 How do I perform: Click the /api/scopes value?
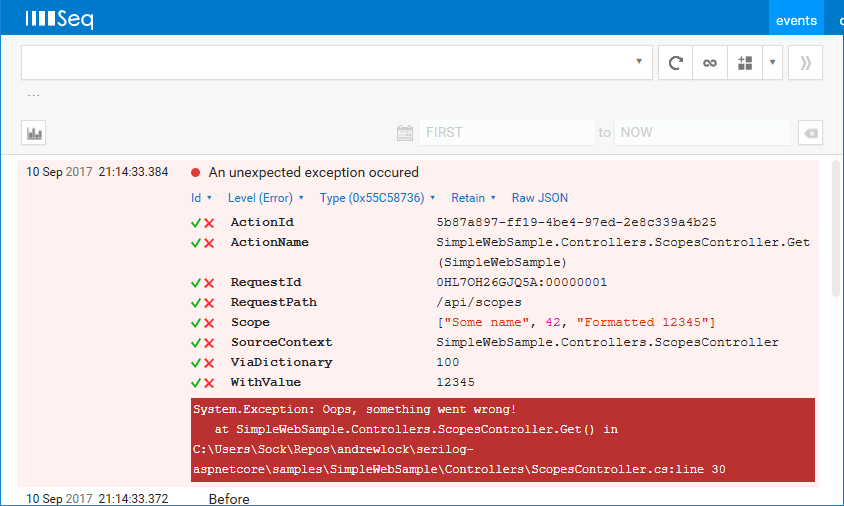click(479, 302)
